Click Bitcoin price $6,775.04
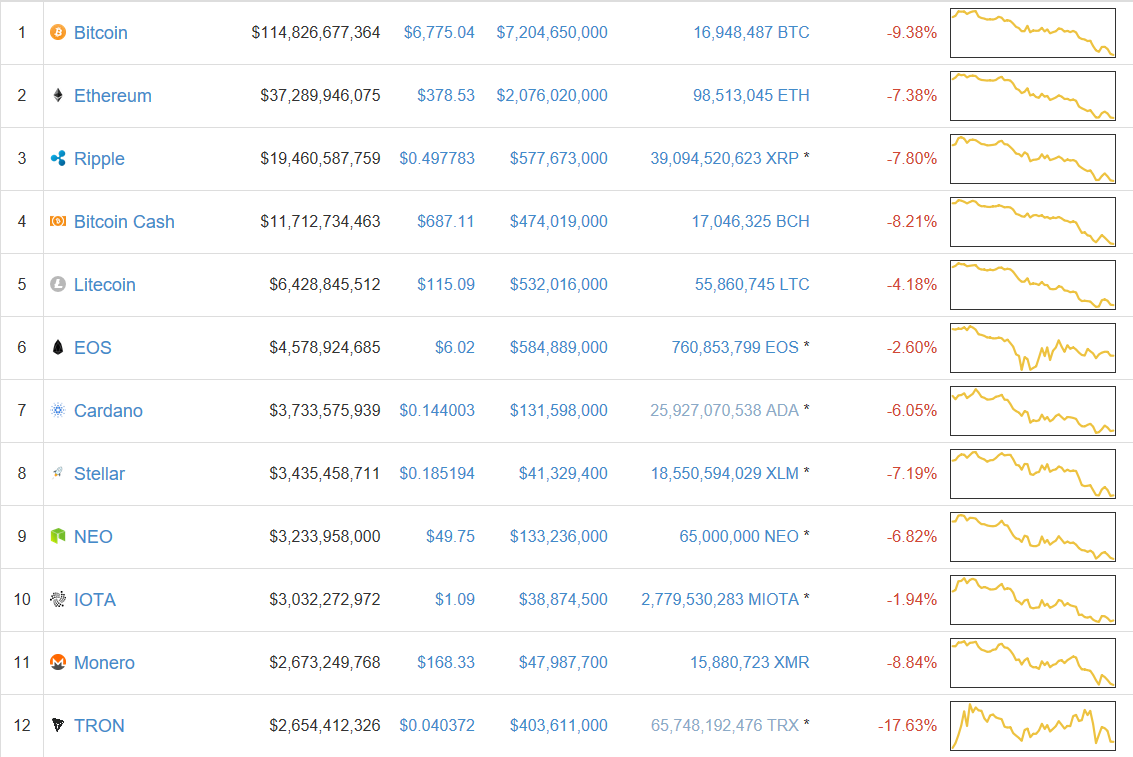The width and height of the screenshot is (1133, 757). [439, 33]
